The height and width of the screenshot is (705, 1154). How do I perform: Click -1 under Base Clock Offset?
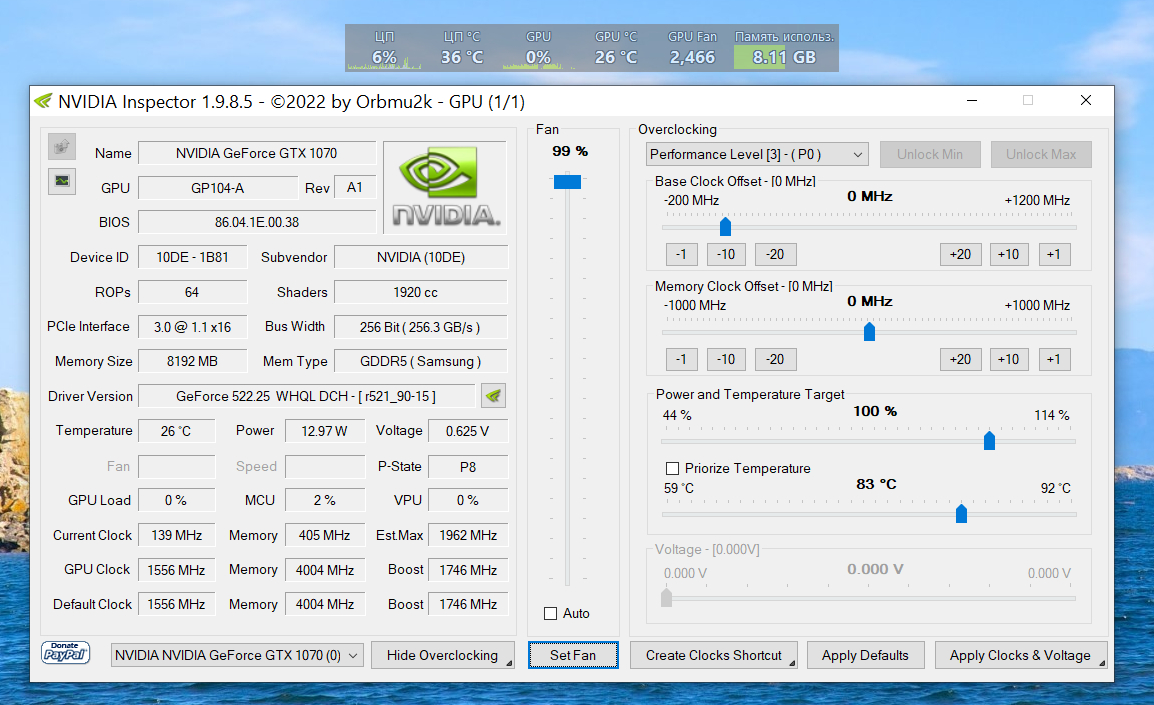(682, 255)
